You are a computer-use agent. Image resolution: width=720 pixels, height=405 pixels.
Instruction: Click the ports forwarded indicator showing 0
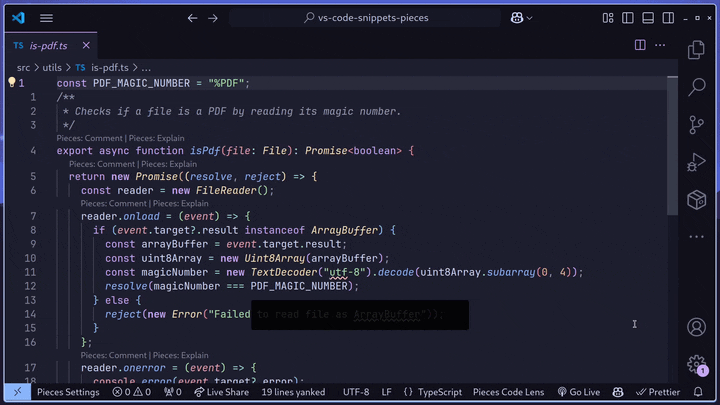[173, 392]
